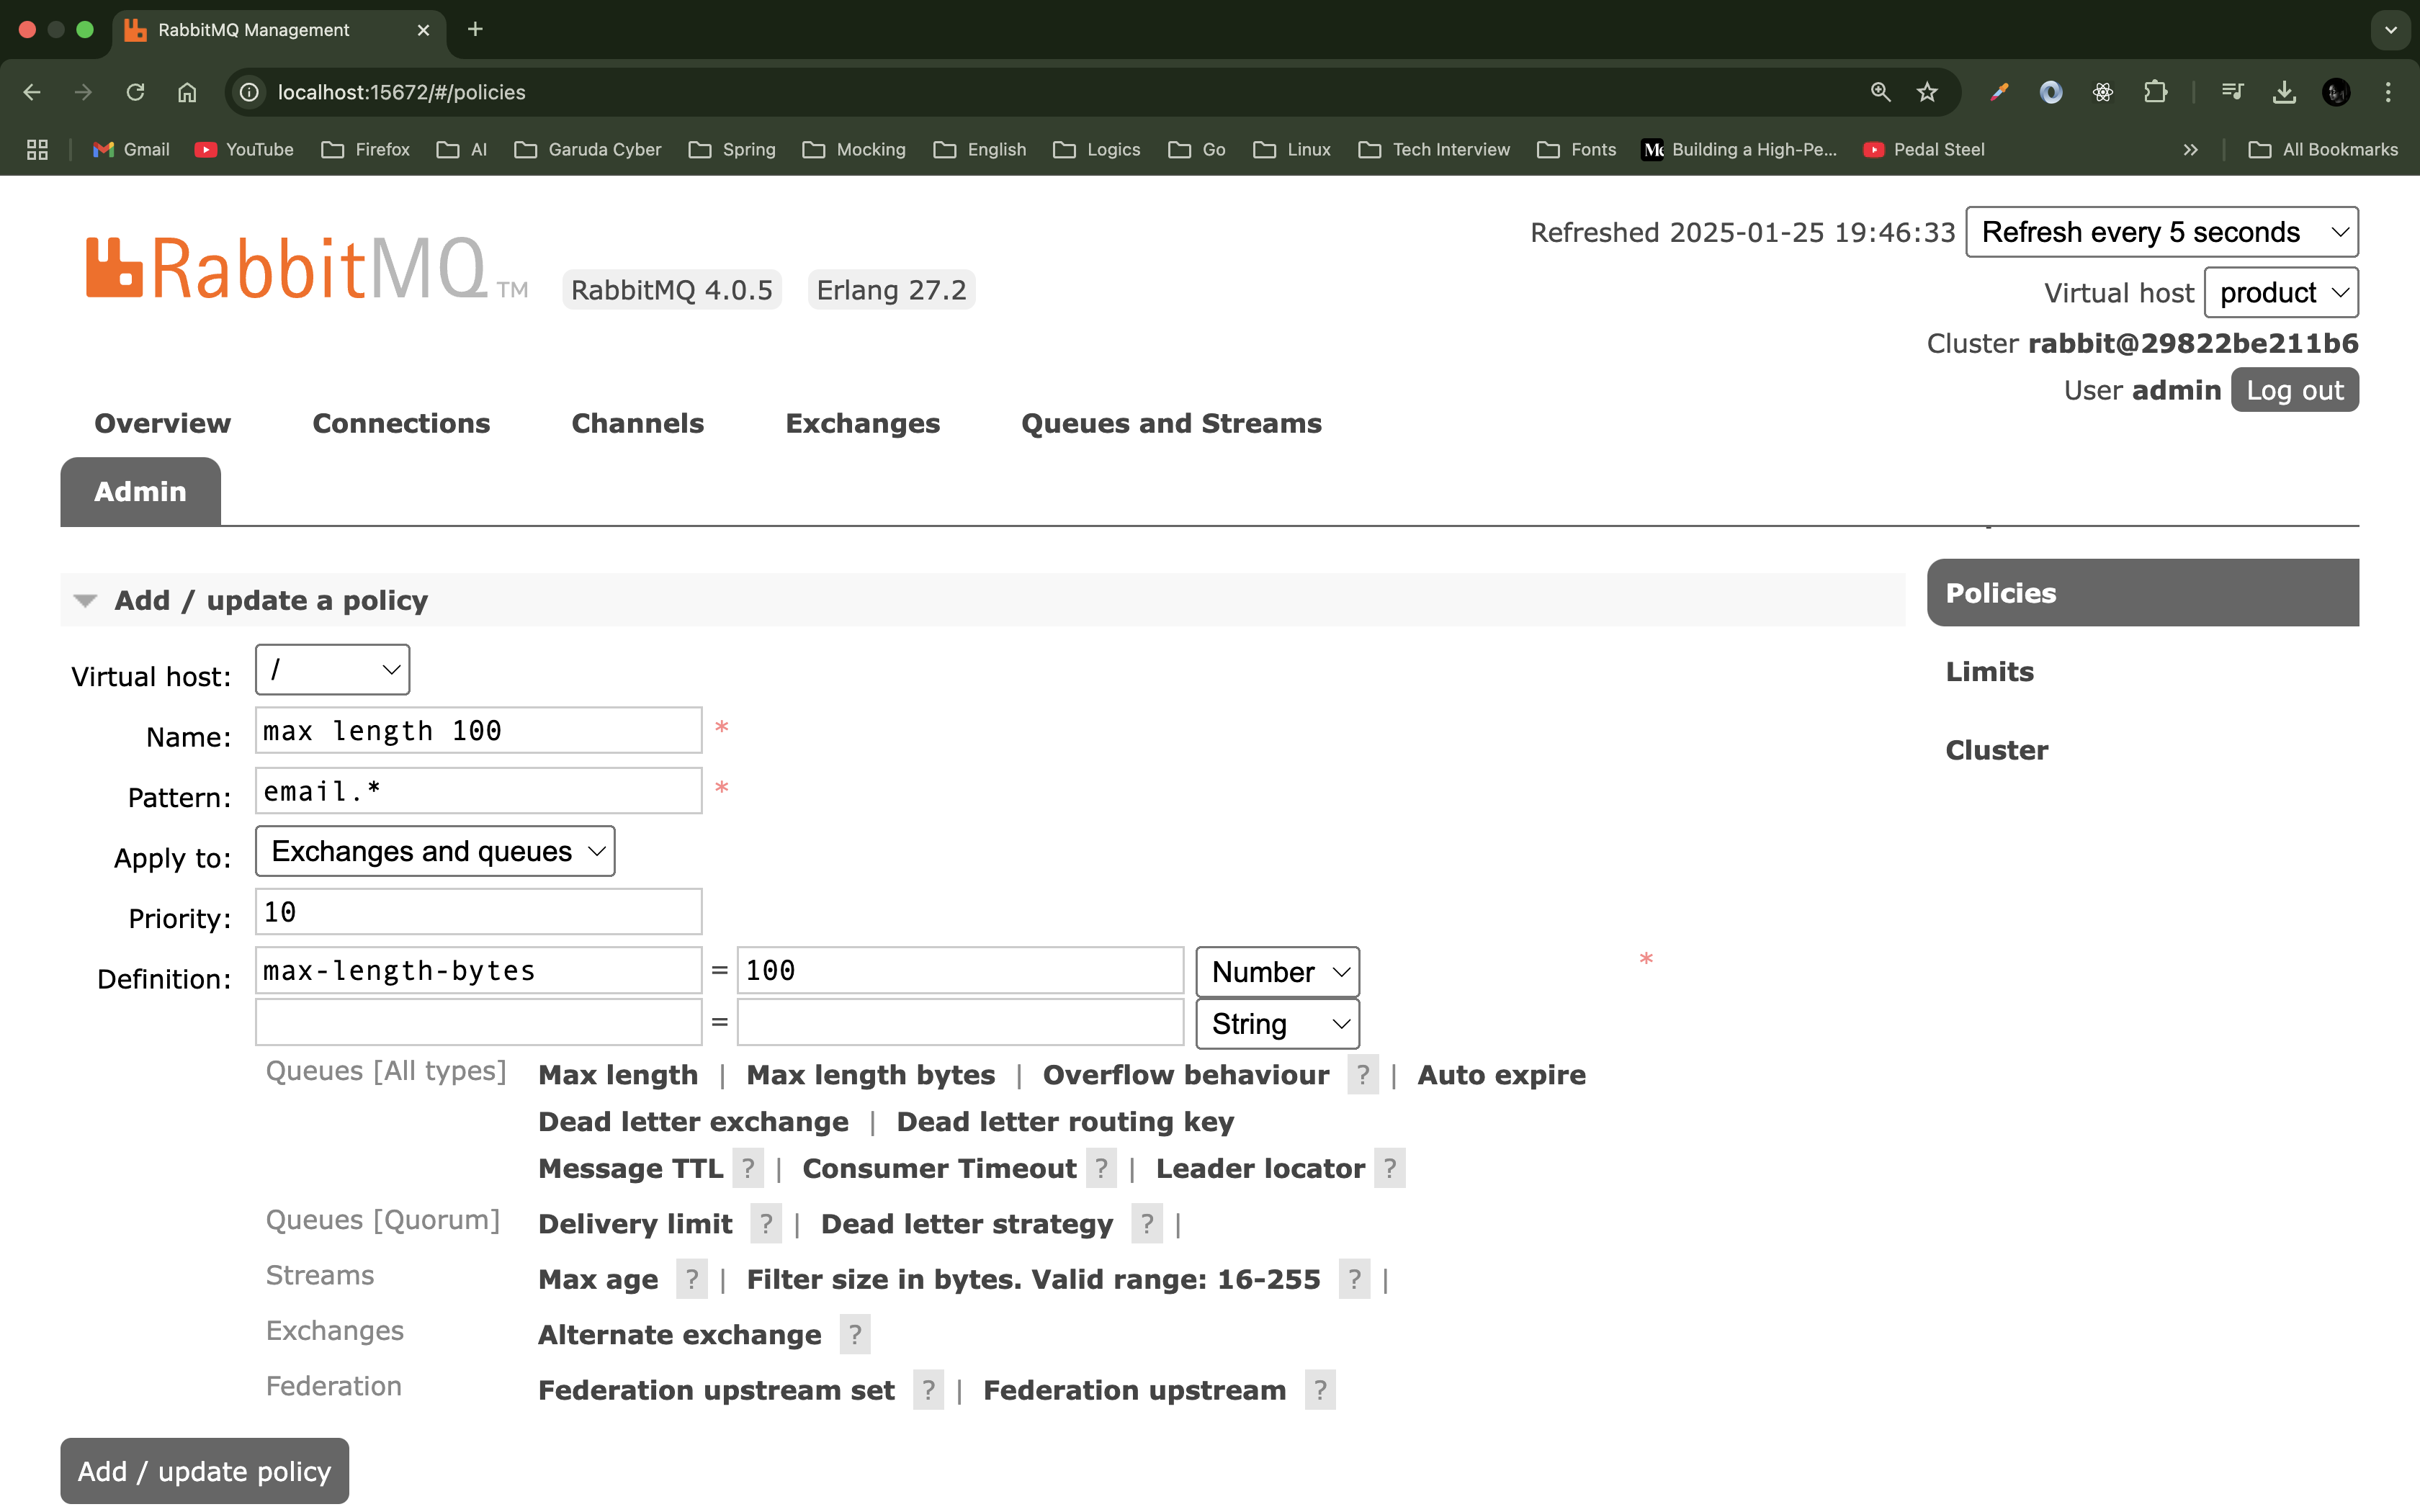Image resolution: width=2420 pixels, height=1512 pixels.
Task: Open the Refresh every 5 seconds dropdown
Action: [x=2162, y=232]
